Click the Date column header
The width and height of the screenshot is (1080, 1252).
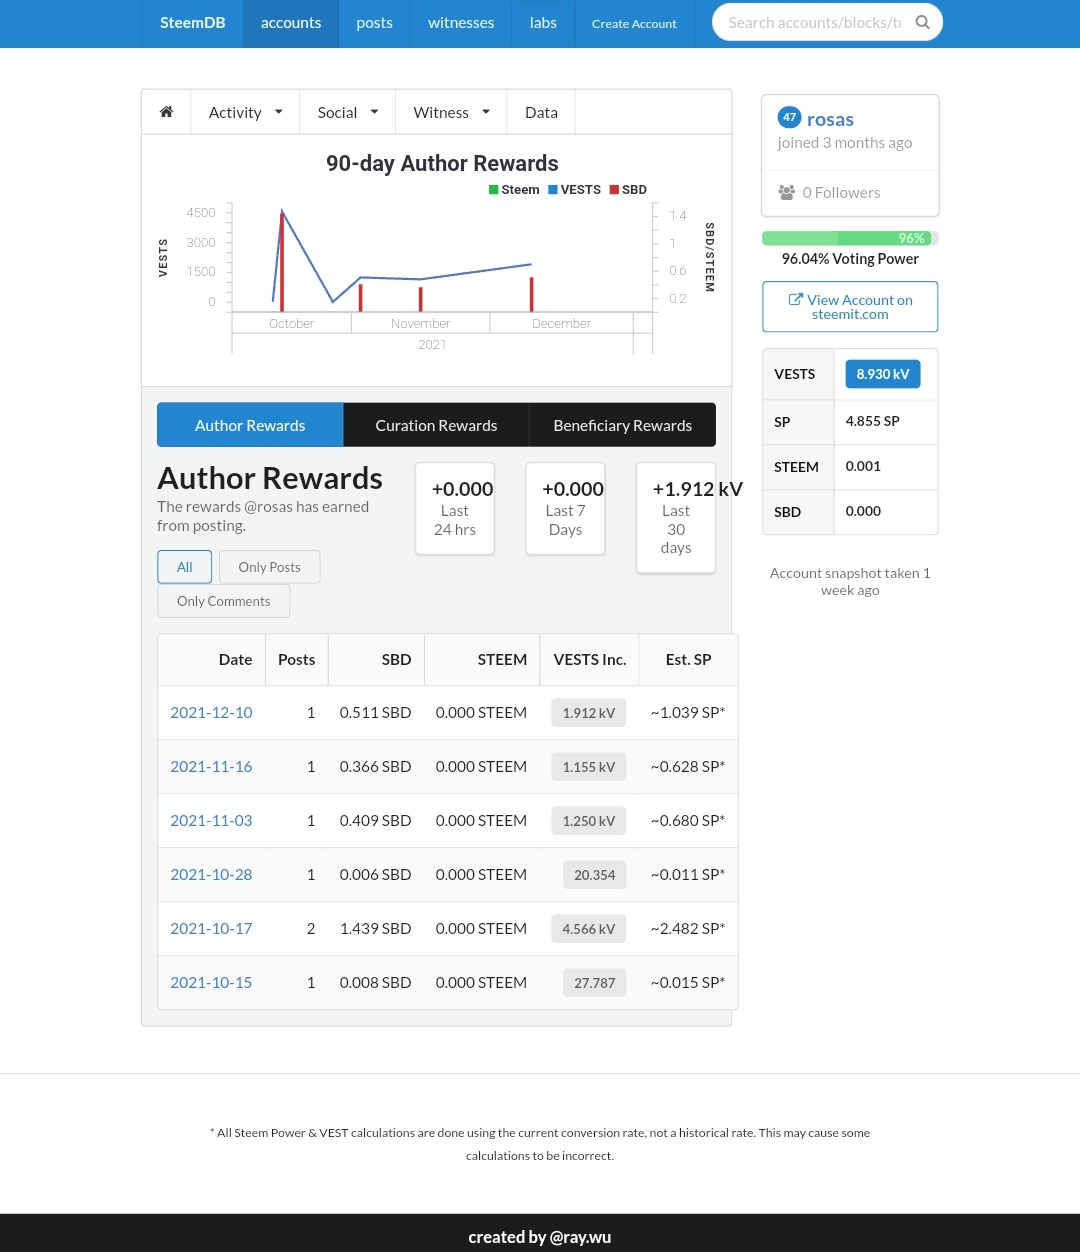[212, 659]
